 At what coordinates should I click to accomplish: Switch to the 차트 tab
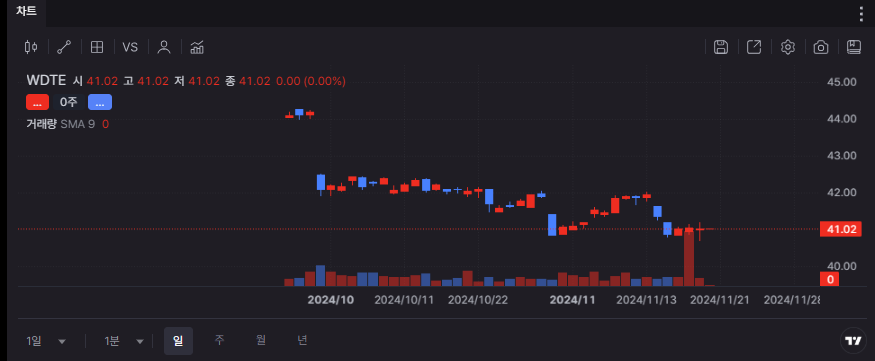click(x=26, y=11)
